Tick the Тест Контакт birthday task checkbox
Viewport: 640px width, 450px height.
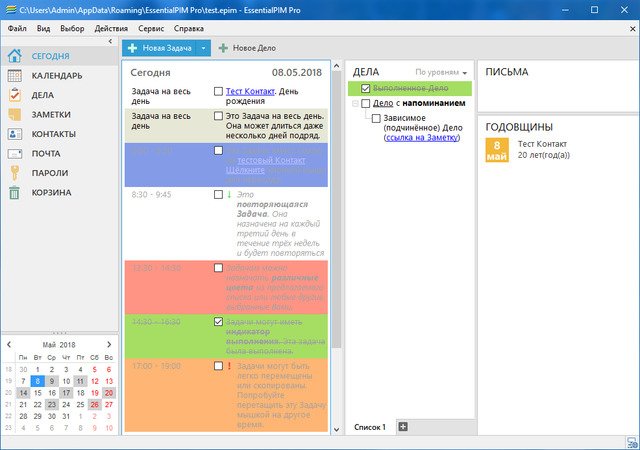tap(218, 92)
